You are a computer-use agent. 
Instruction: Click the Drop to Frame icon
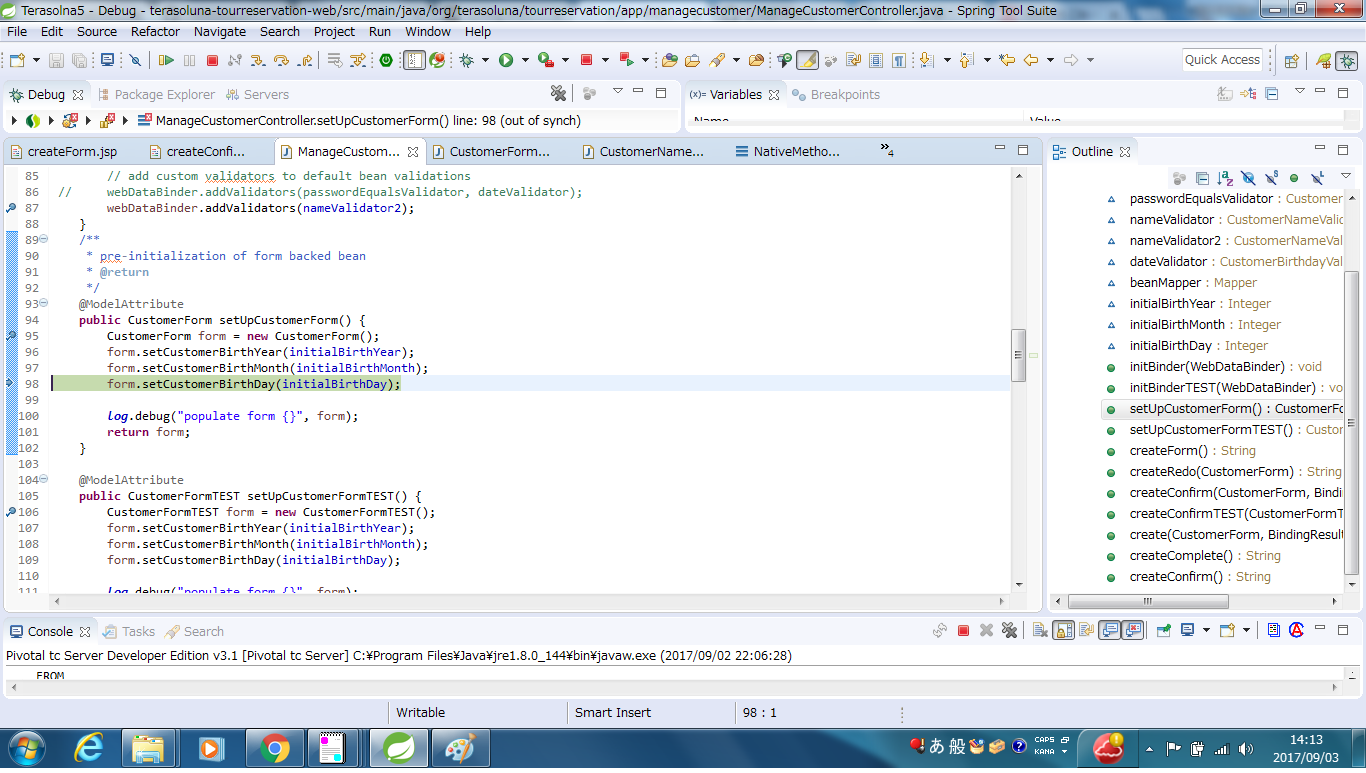(335, 60)
